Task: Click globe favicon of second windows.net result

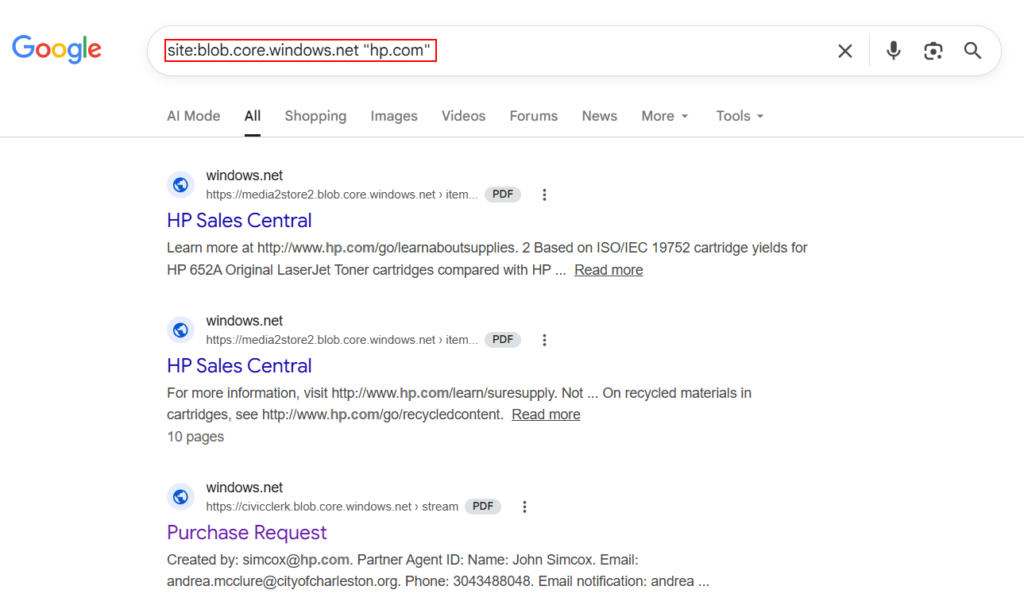Action: pos(181,330)
